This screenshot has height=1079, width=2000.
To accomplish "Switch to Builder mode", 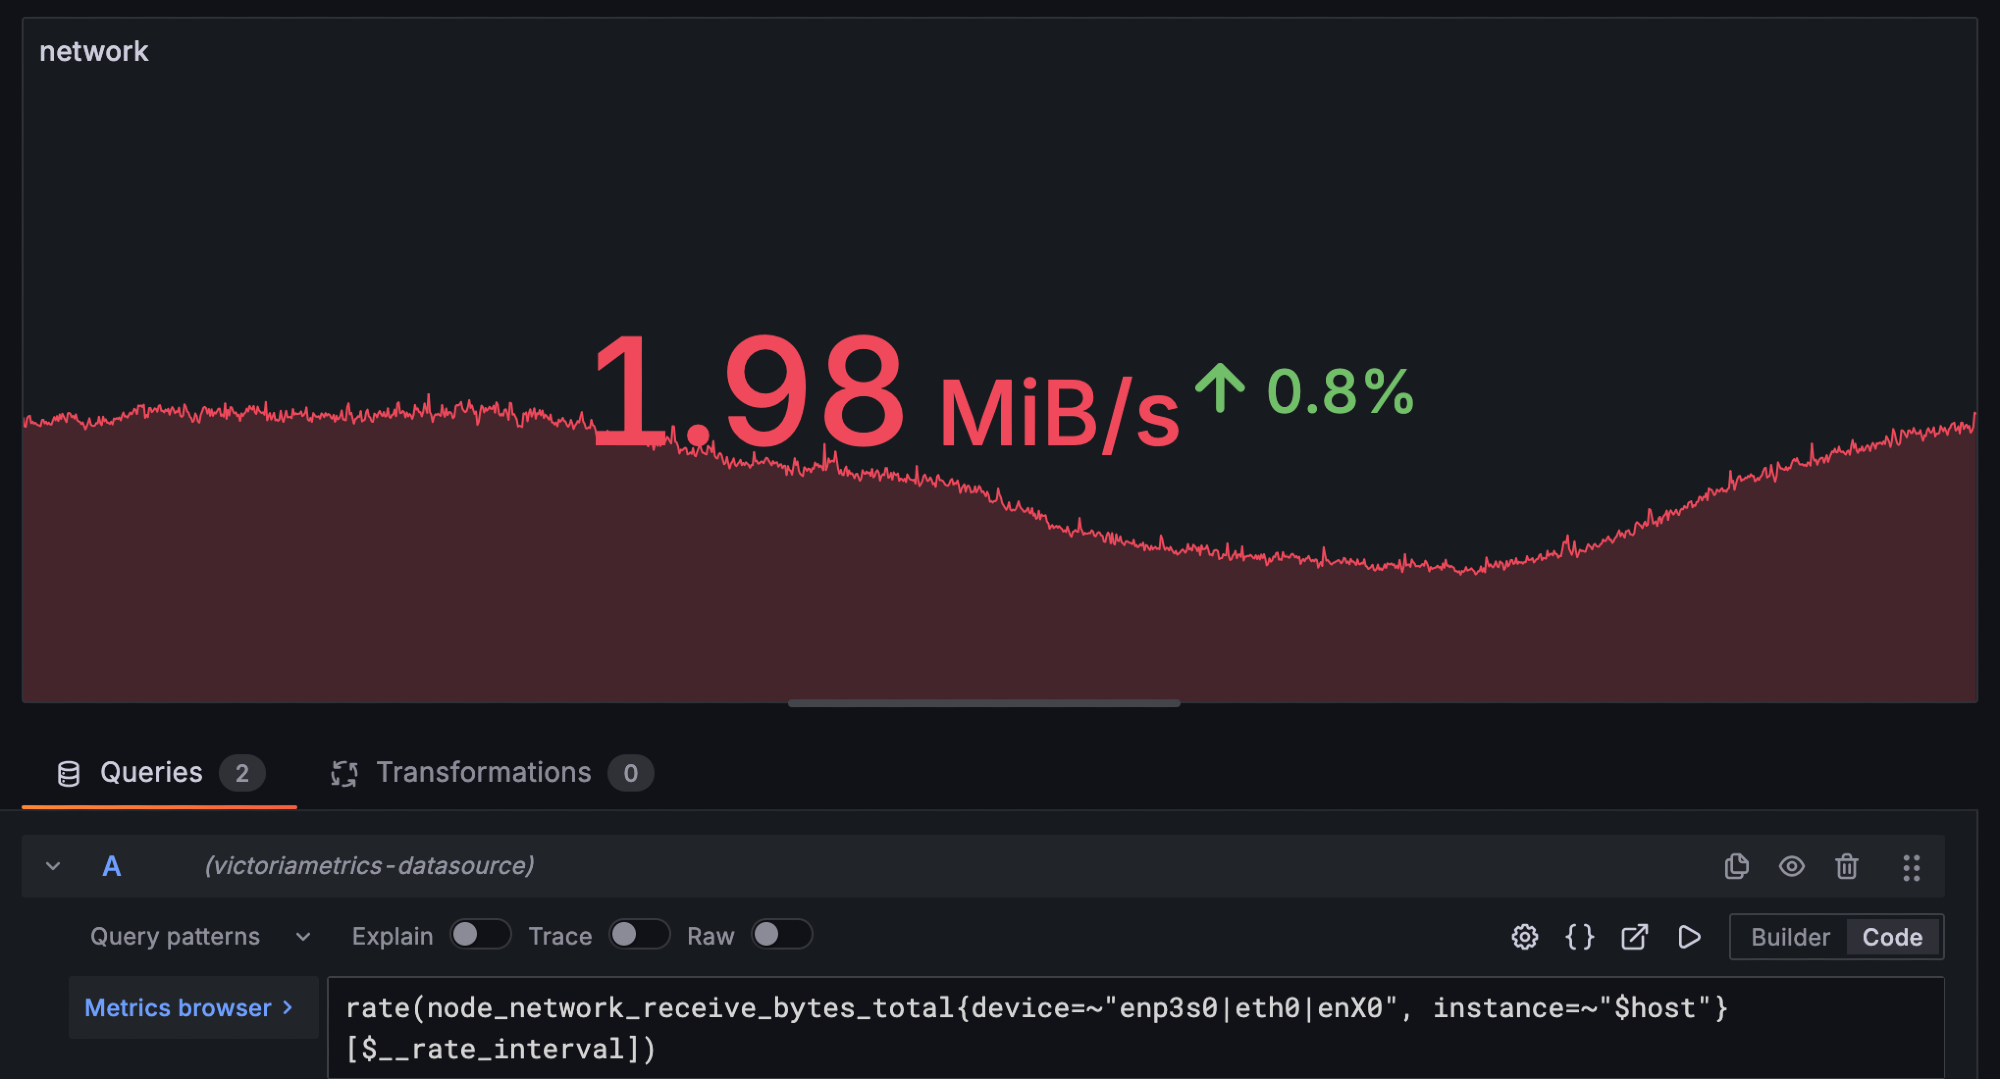I will [1790, 937].
